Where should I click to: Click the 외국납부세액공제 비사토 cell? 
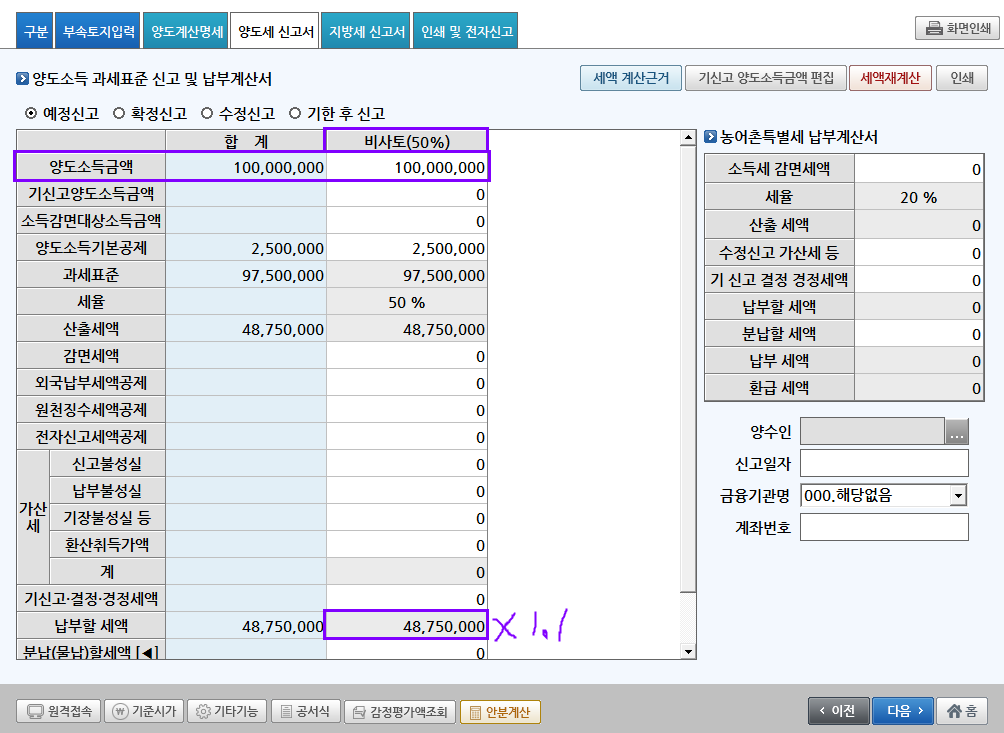(407, 383)
